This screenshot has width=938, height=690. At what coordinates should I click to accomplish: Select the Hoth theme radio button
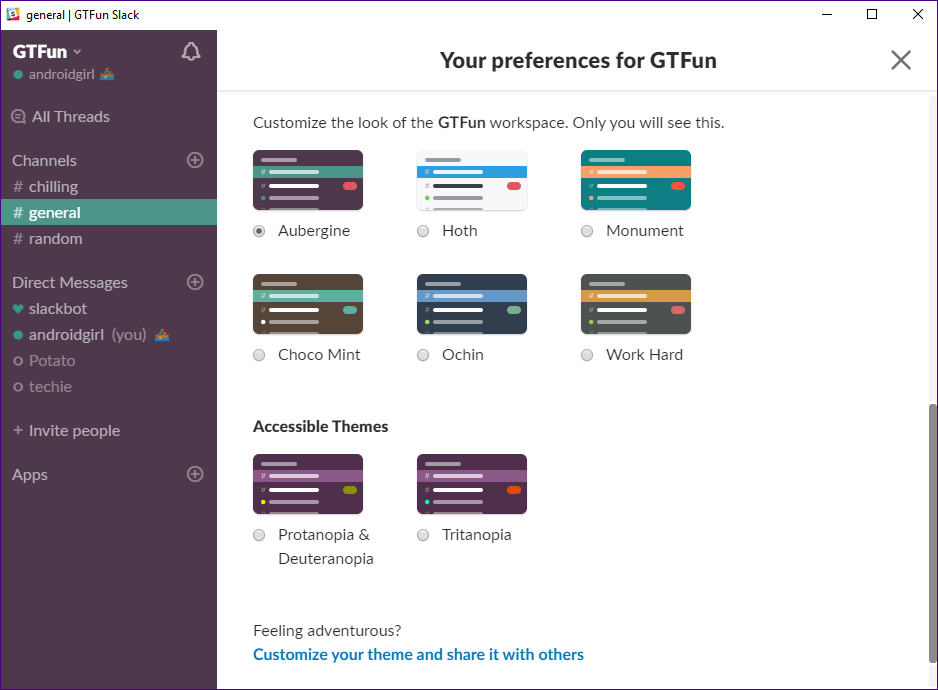(x=423, y=231)
